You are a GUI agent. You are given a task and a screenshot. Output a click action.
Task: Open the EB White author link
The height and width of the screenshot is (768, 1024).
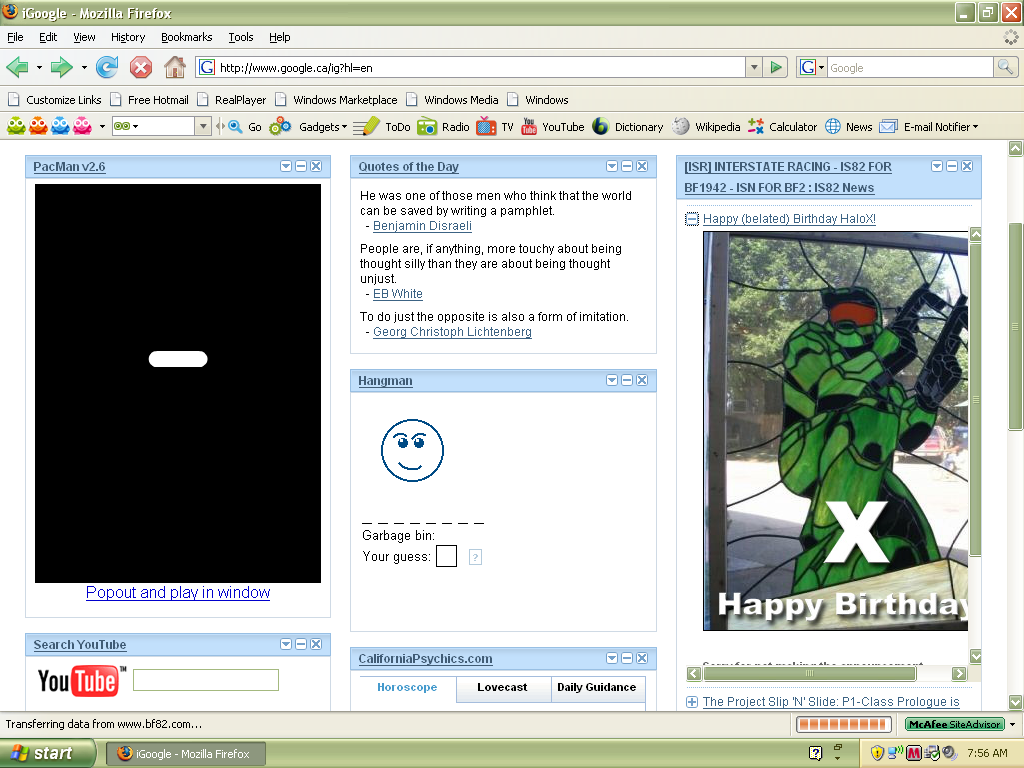(x=398, y=294)
